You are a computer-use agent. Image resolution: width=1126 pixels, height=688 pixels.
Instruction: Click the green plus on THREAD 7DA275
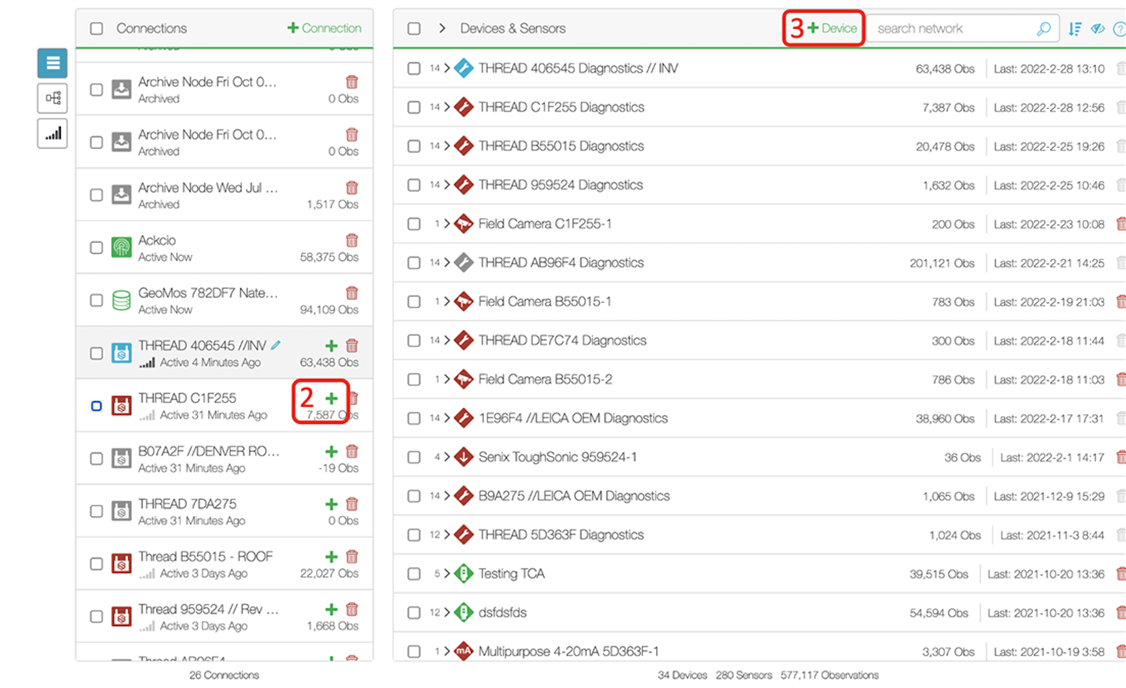pyautogui.click(x=331, y=504)
